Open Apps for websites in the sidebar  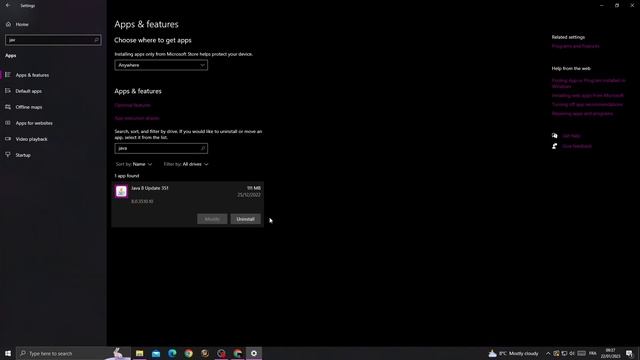point(34,123)
